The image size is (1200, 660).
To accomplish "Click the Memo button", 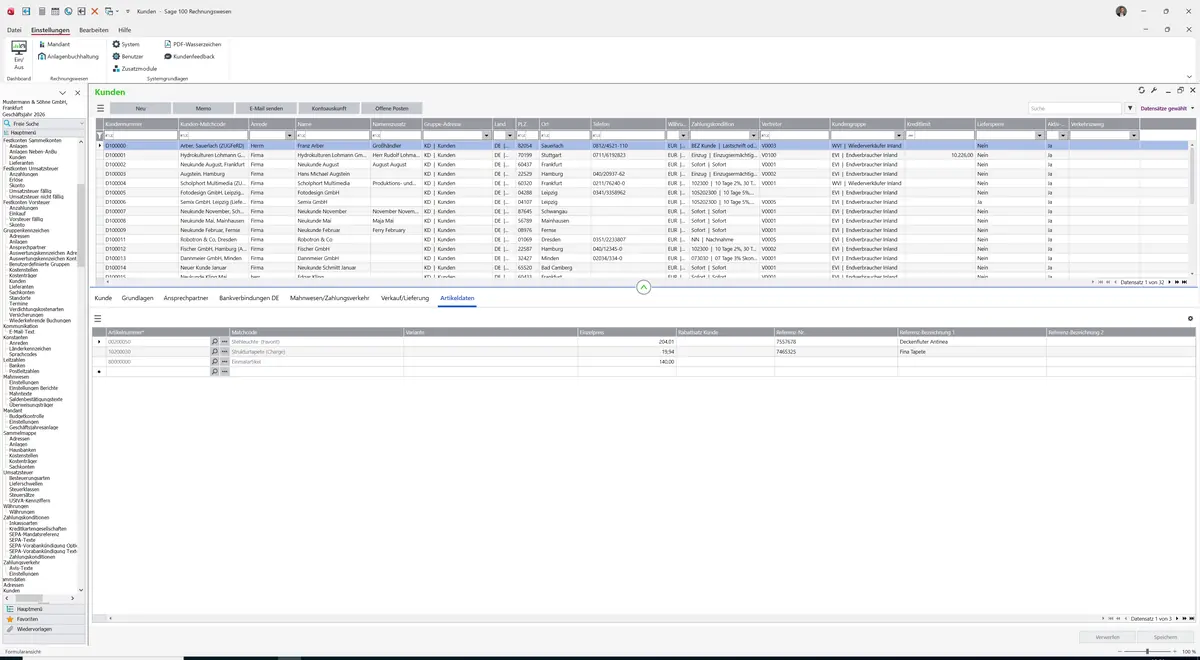I will (203, 108).
